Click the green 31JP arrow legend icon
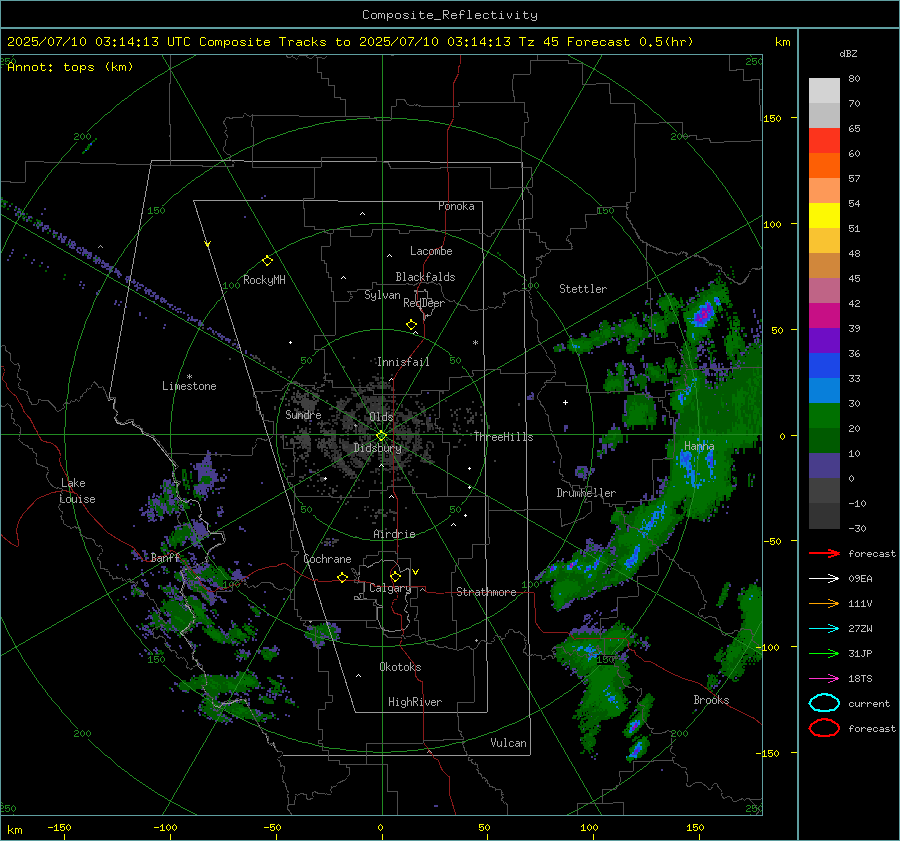 824,653
